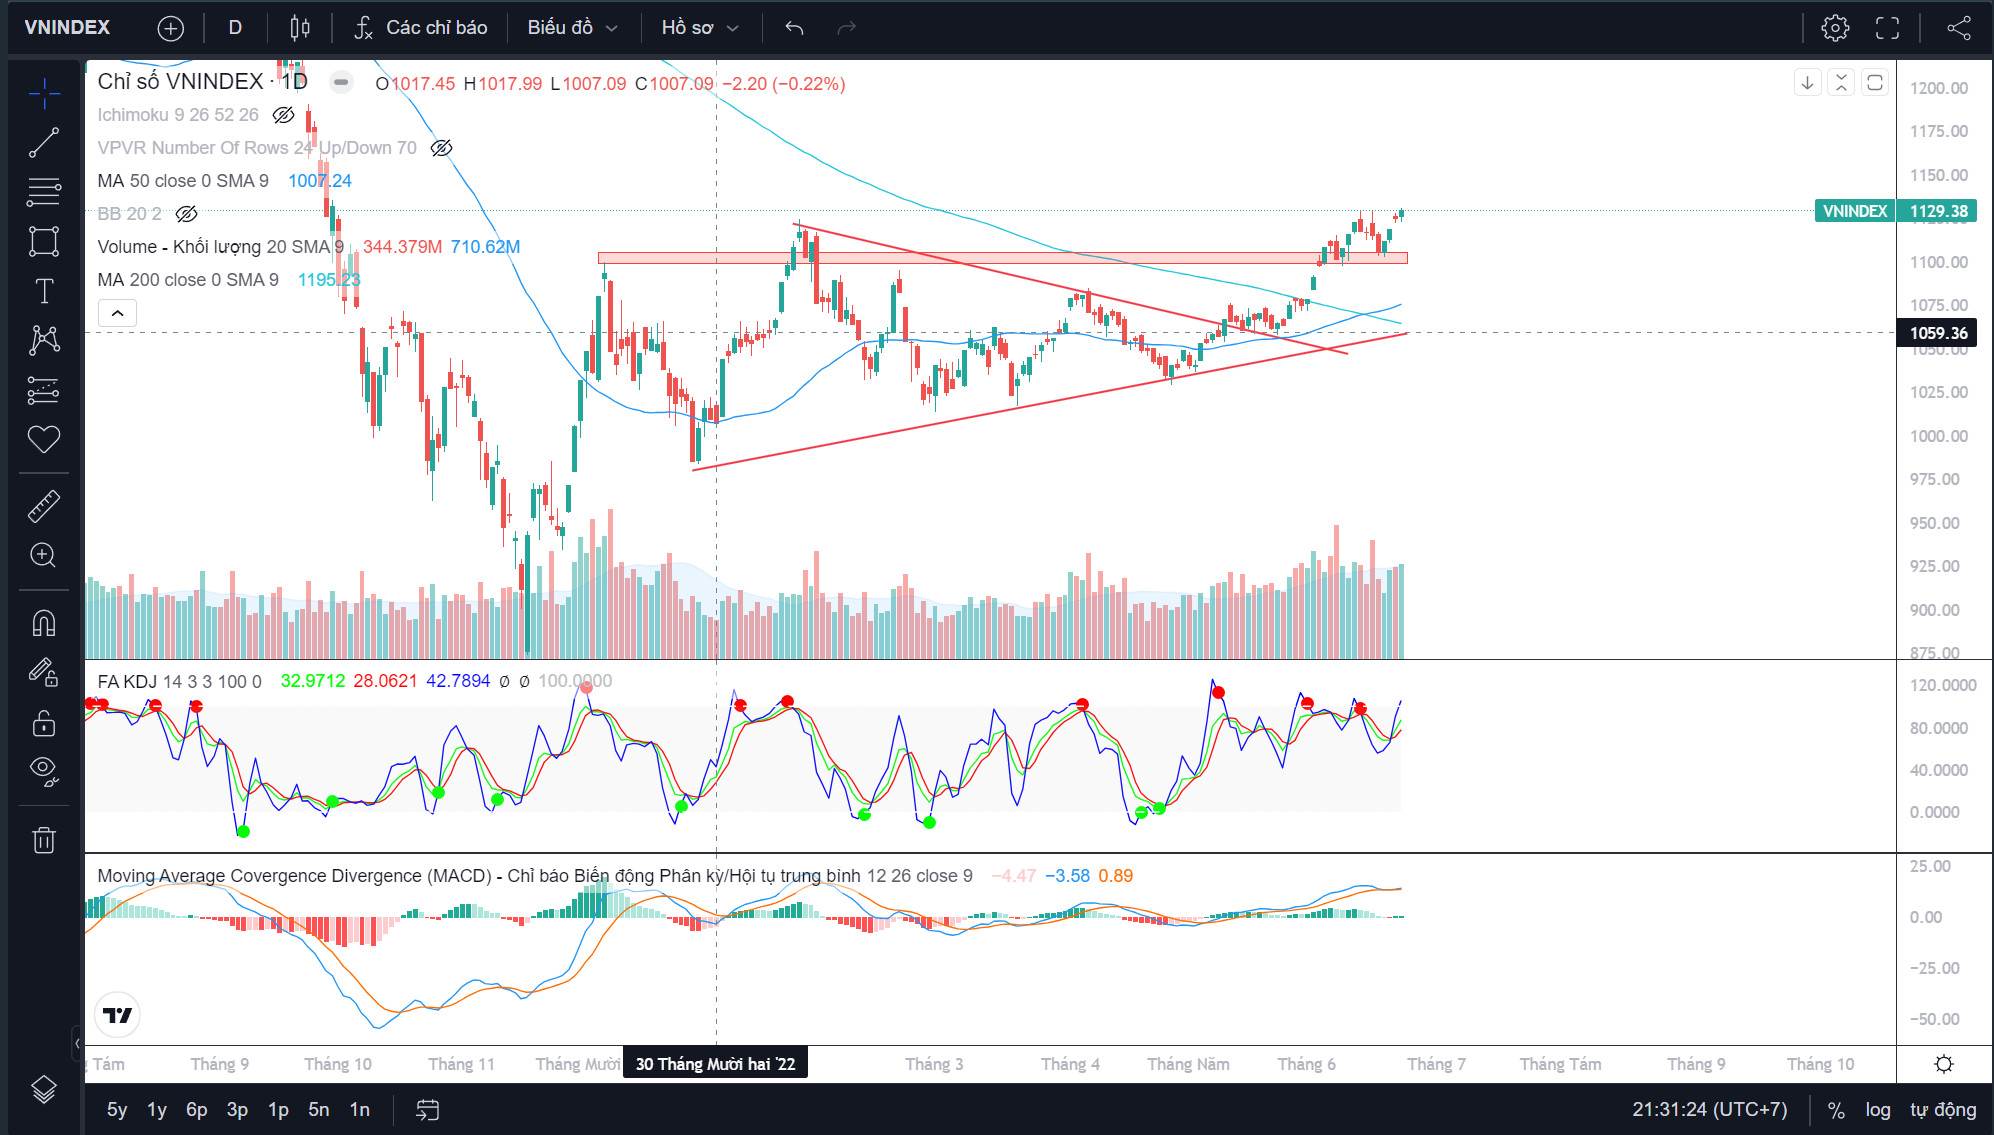Viewport: 1994px width, 1135px height.
Task: Click the TradingView logo
Action: pyautogui.click(x=118, y=1015)
